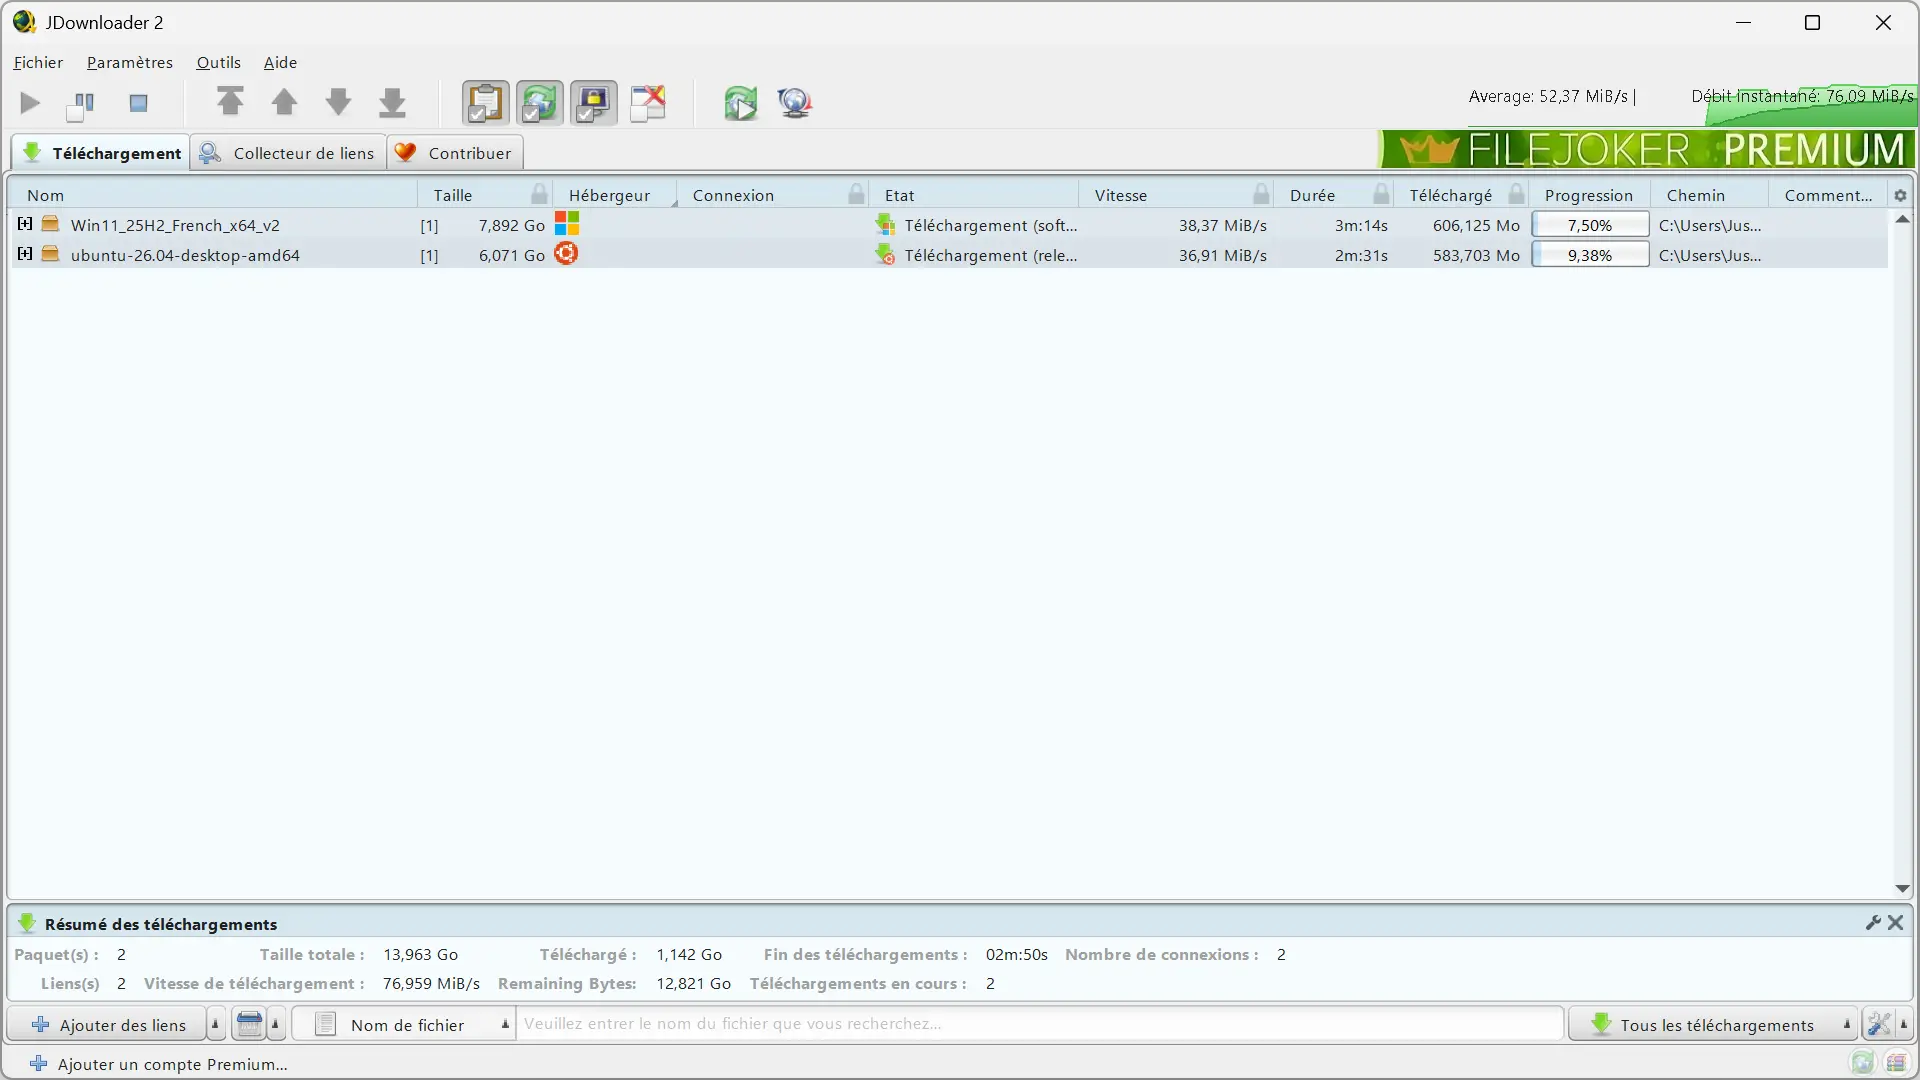Image resolution: width=1920 pixels, height=1080 pixels.
Task: Check for JDownloader updates icon
Action: [x=795, y=103]
